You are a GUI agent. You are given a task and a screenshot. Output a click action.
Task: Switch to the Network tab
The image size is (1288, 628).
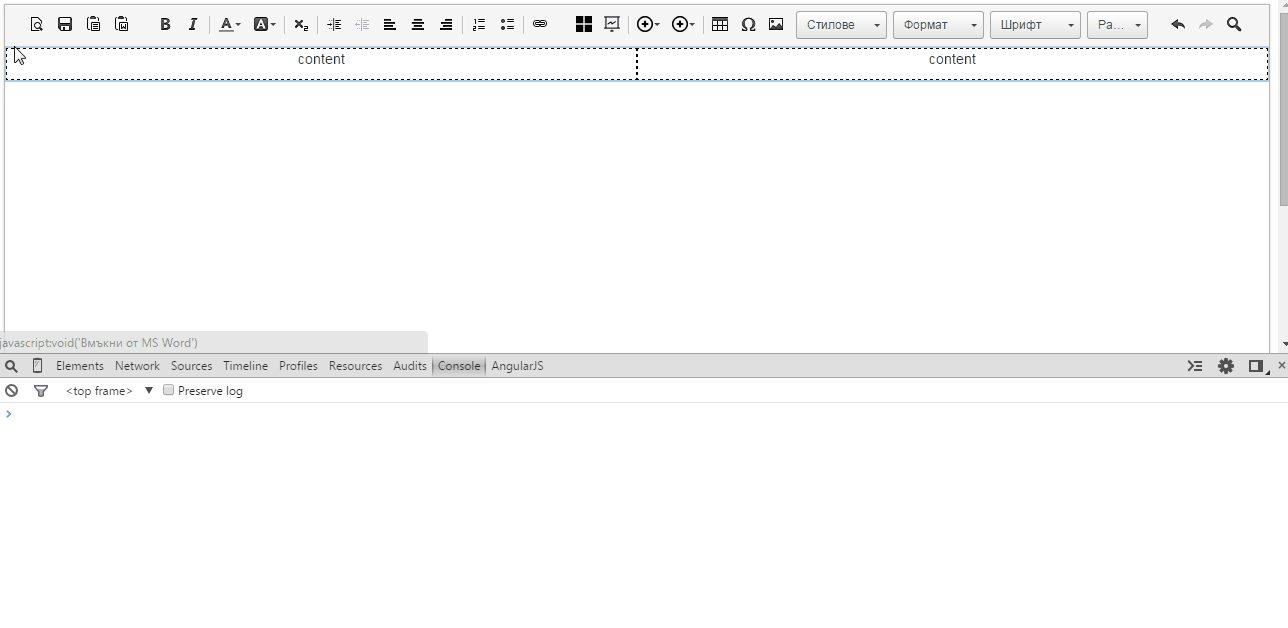click(137, 365)
